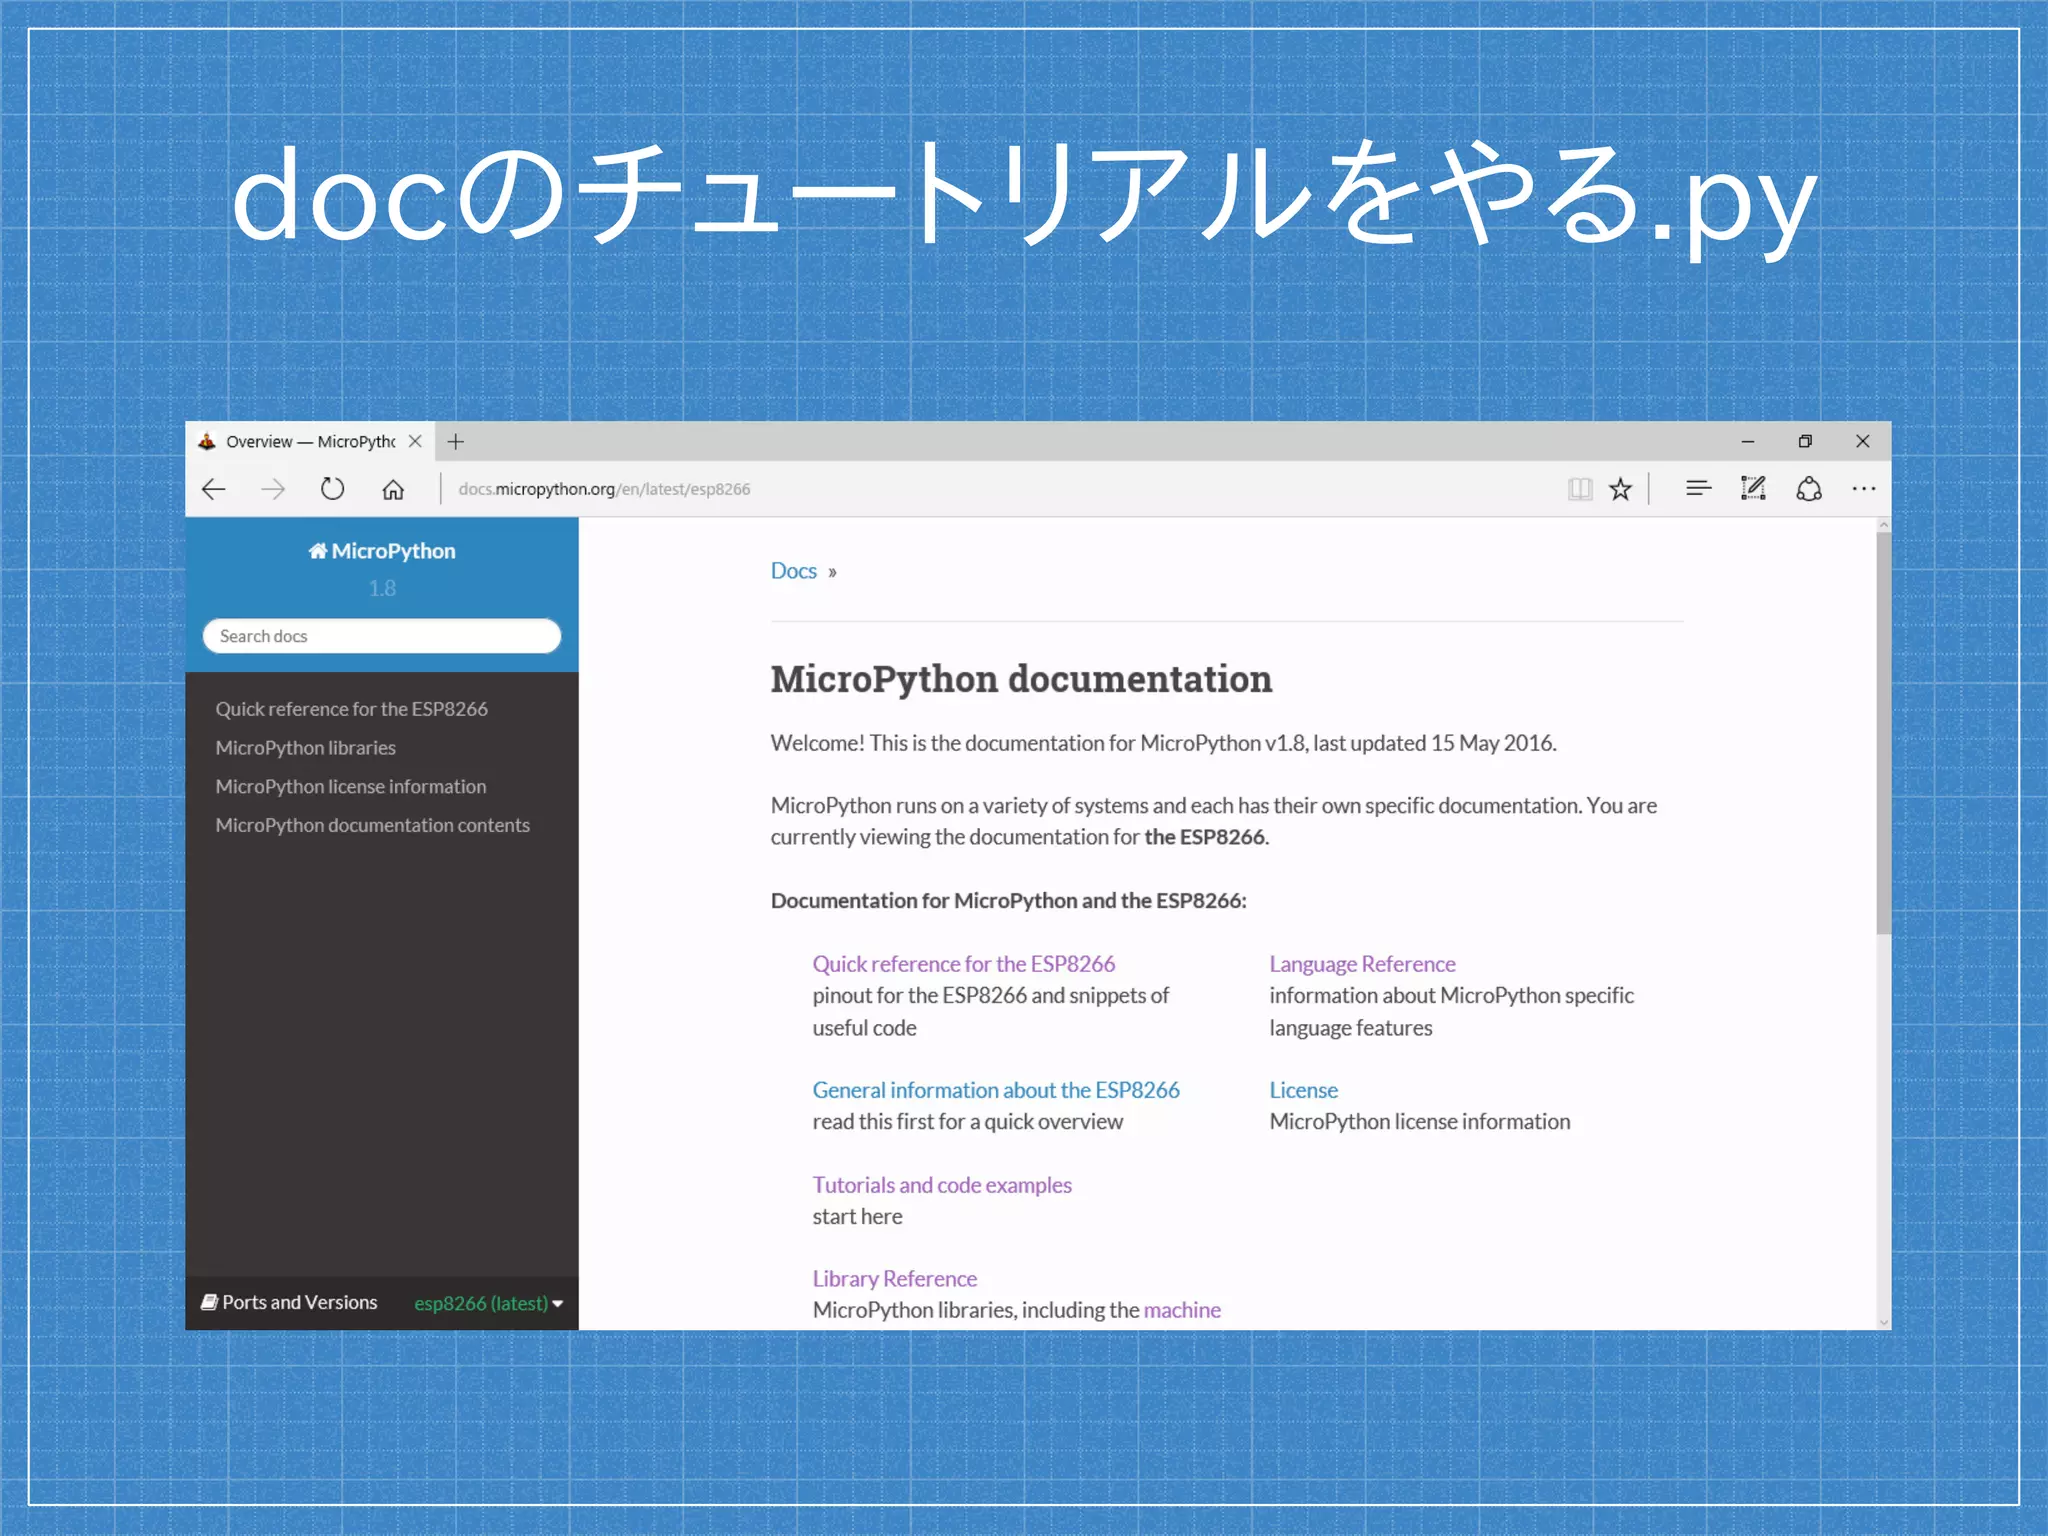The height and width of the screenshot is (1536, 2048).
Task: Open the Language Reference link
Action: click(x=1362, y=964)
